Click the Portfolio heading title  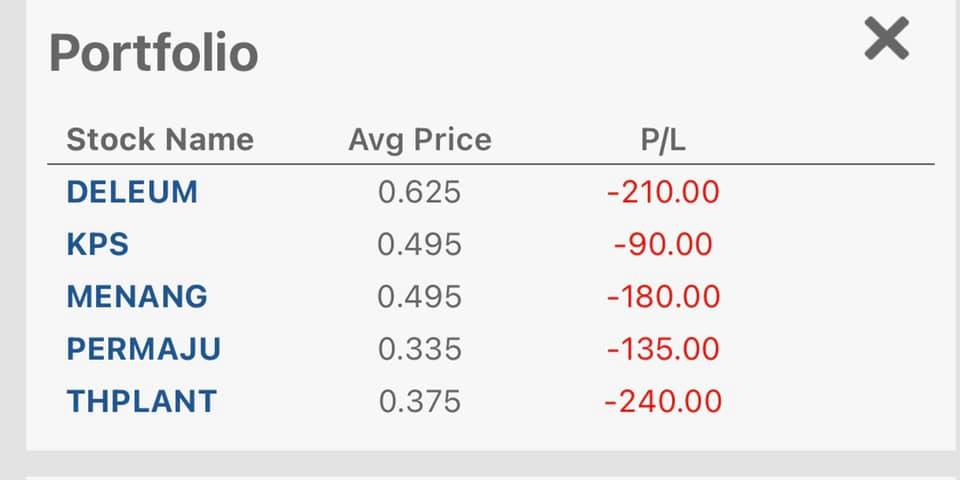pyautogui.click(x=153, y=53)
